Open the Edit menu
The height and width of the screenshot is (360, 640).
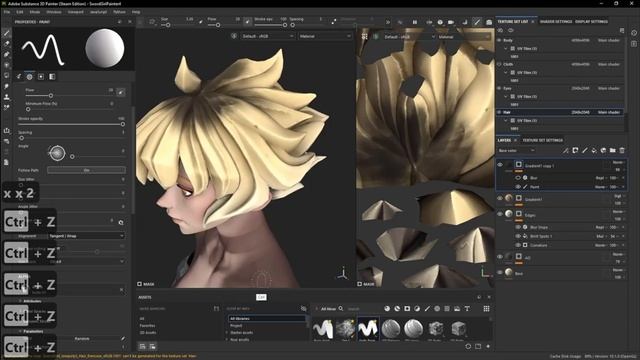(20, 12)
